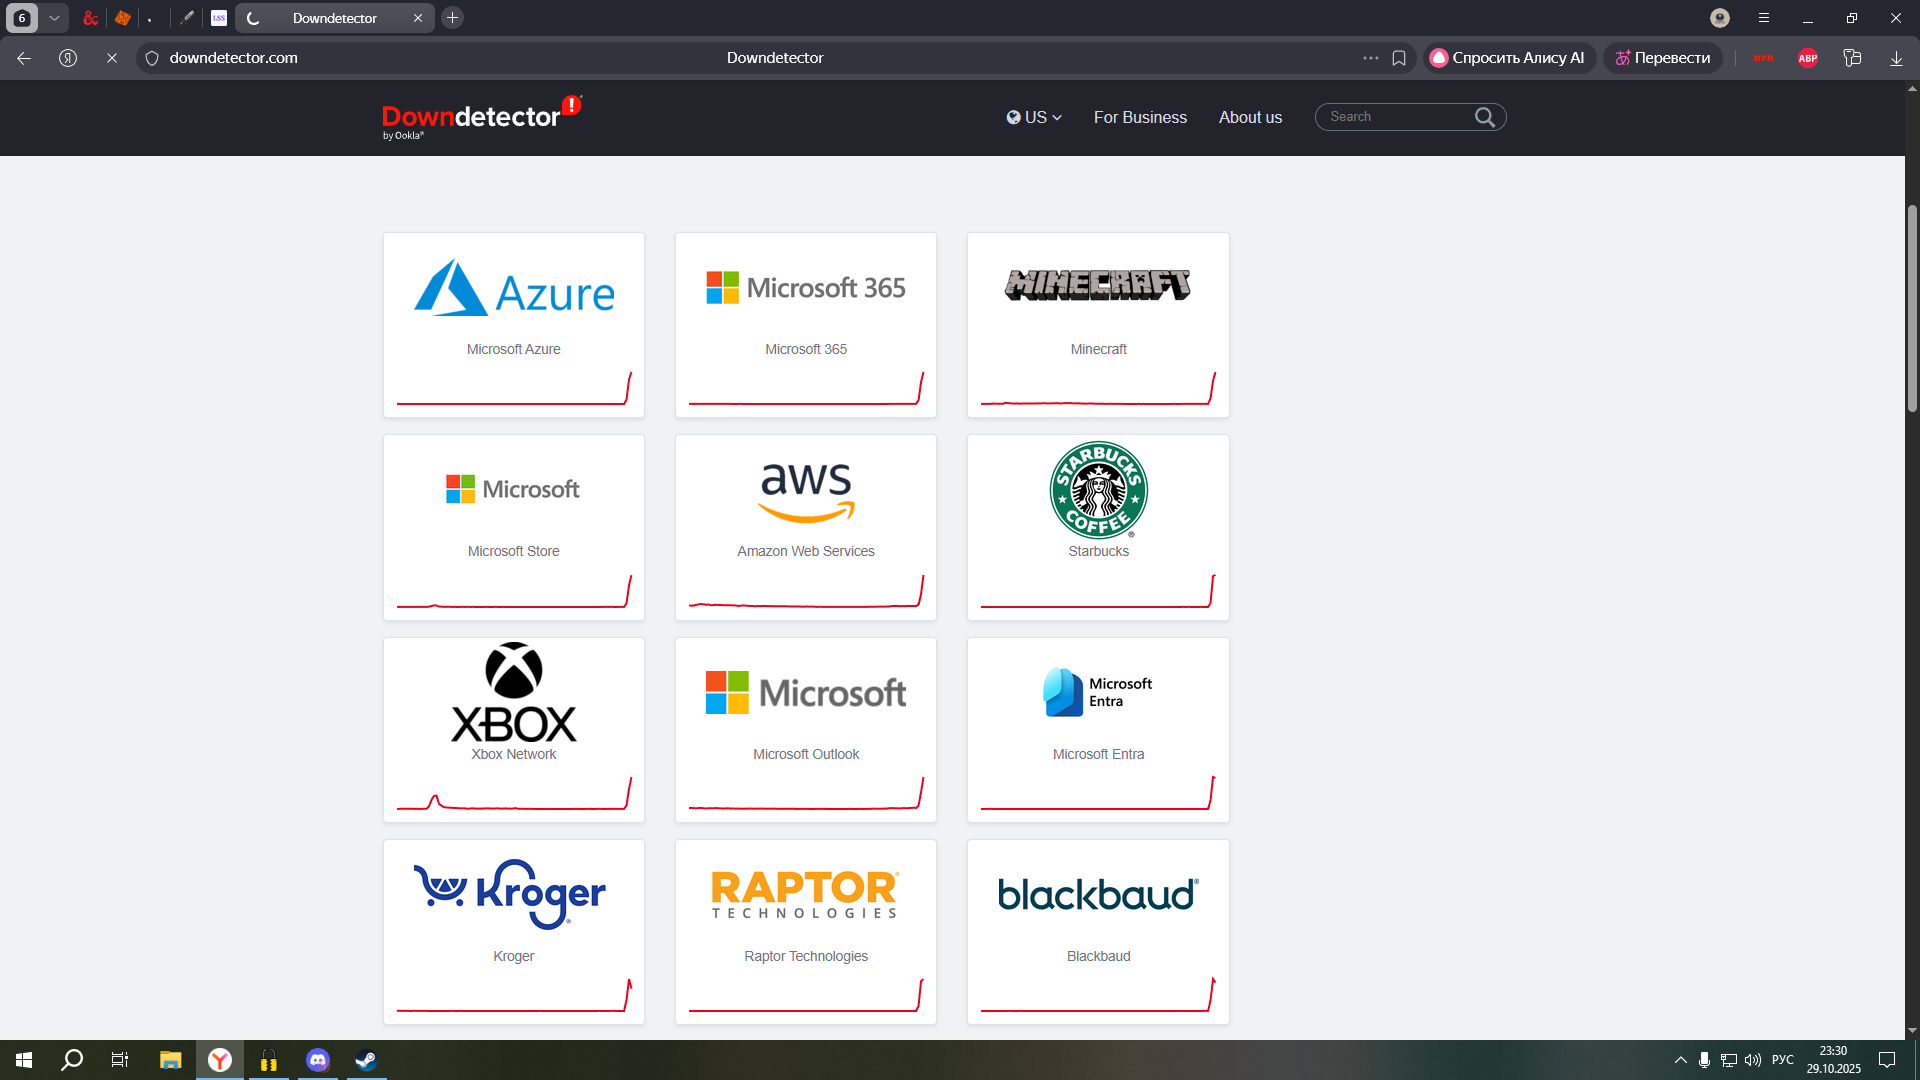The width and height of the screenshot is (1920, 1080).
Task: Click the Translate page button
Action: [1663, 58]
